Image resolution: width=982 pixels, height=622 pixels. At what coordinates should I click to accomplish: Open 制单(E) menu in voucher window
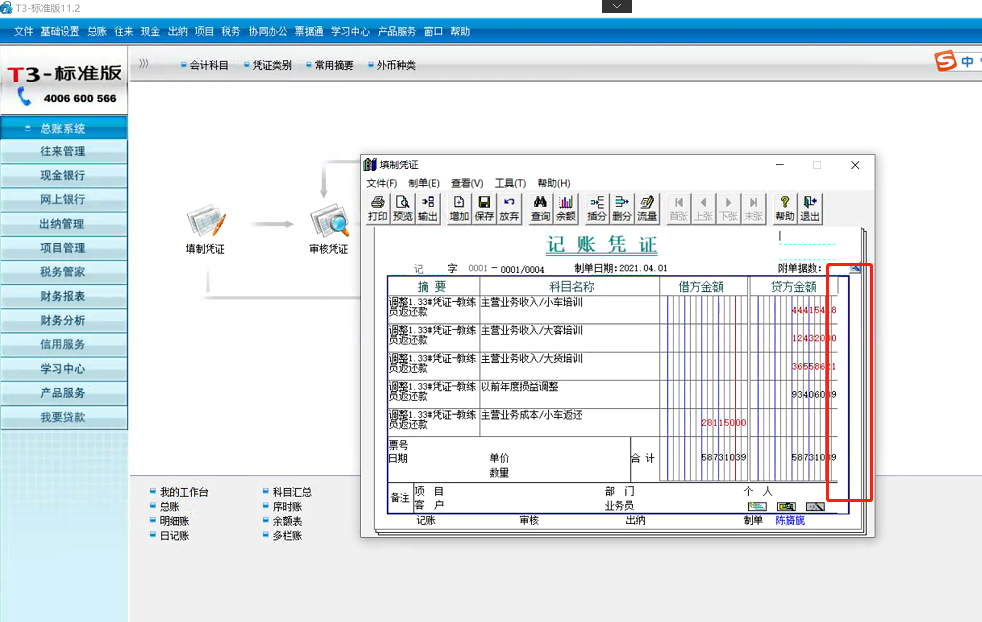[x=424, y=183]
